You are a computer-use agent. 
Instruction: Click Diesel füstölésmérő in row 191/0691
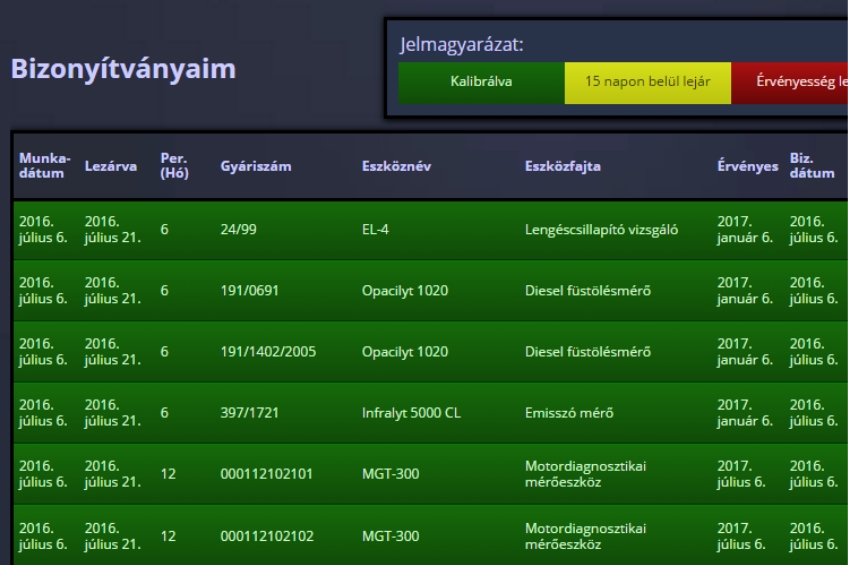588,290
